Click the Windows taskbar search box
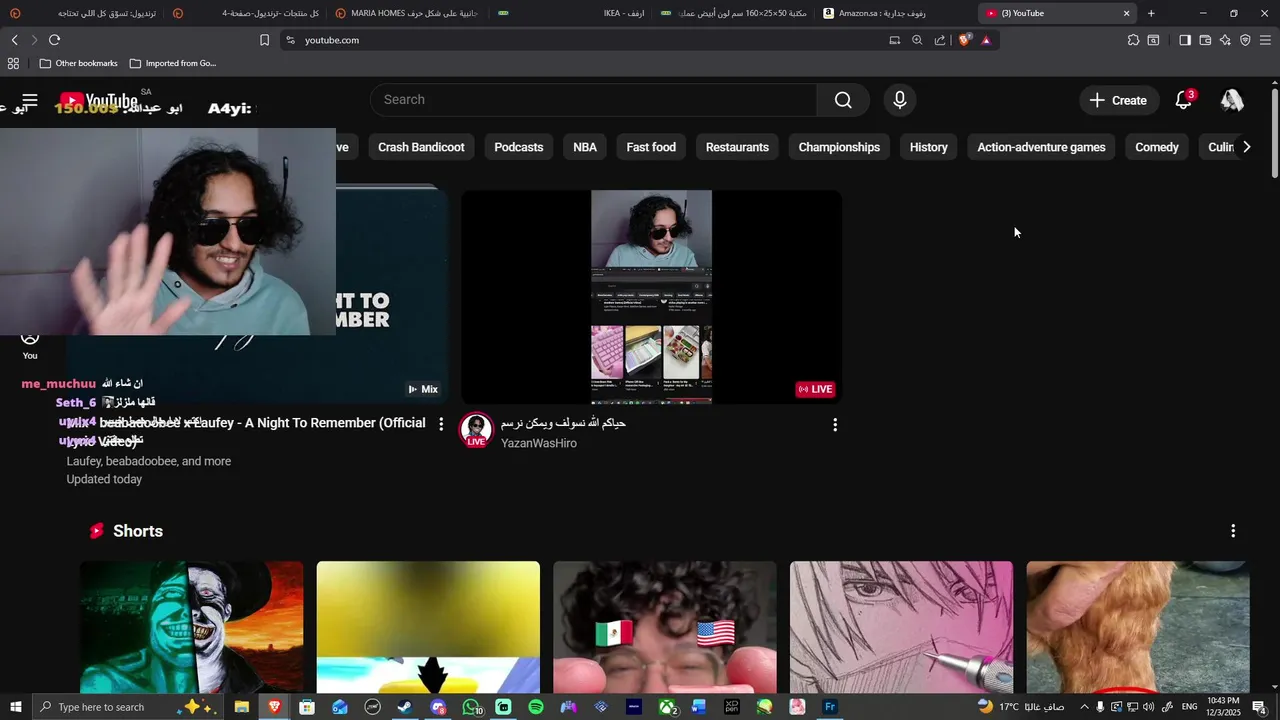The width and height of the screenshot is (1280, 720). pyautogui.click(x=126, y=707)
